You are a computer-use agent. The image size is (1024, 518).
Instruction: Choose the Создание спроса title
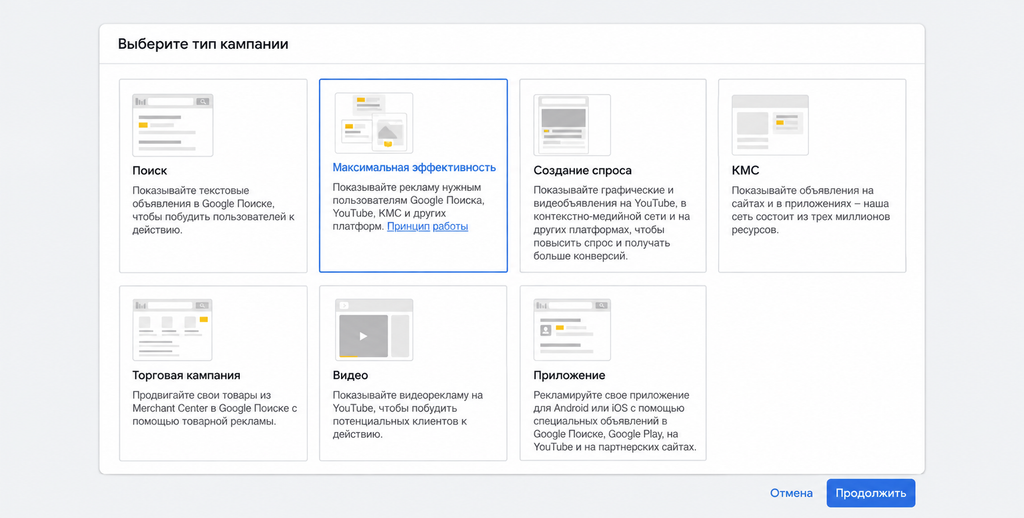pyautogui.click(x=583, y=170)
